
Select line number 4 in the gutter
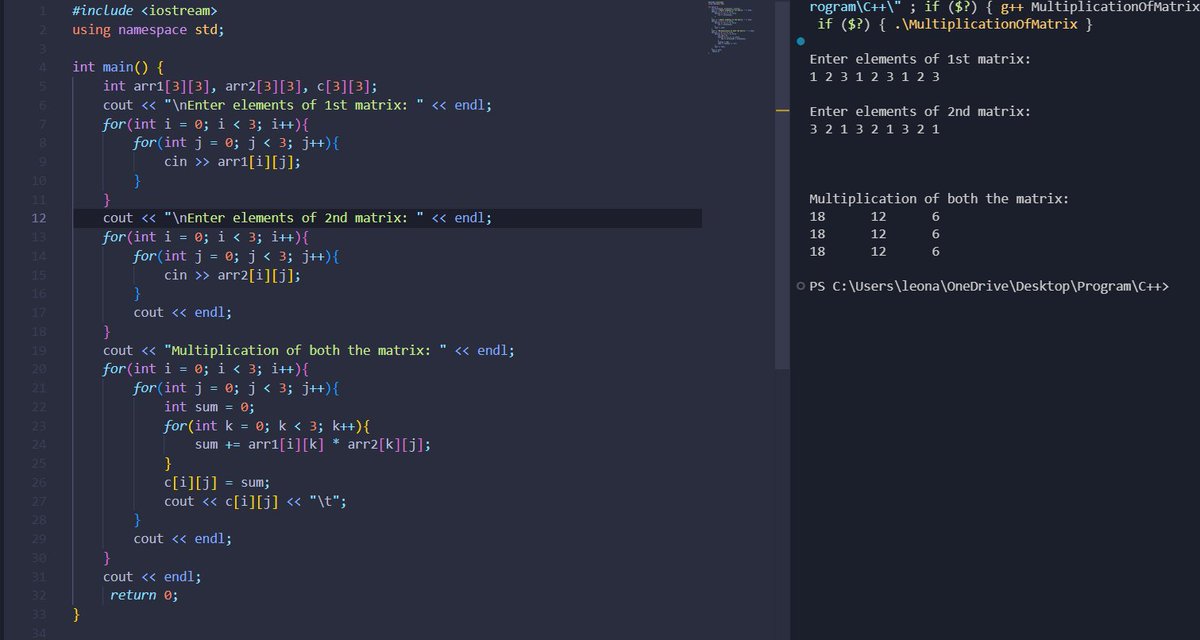coord(42,67)
